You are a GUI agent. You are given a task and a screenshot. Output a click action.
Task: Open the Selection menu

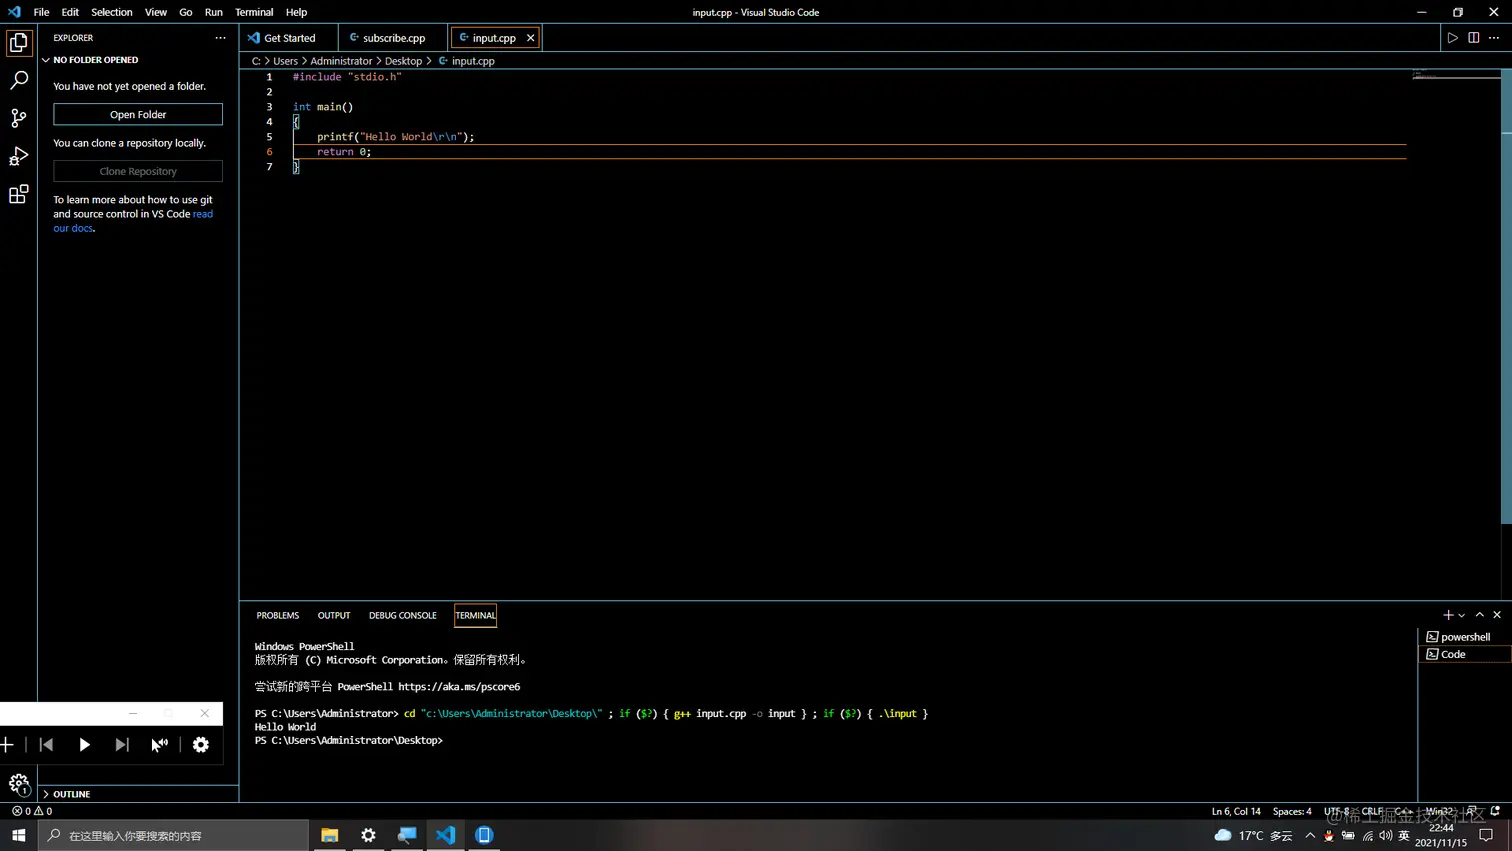coord(112,12)
